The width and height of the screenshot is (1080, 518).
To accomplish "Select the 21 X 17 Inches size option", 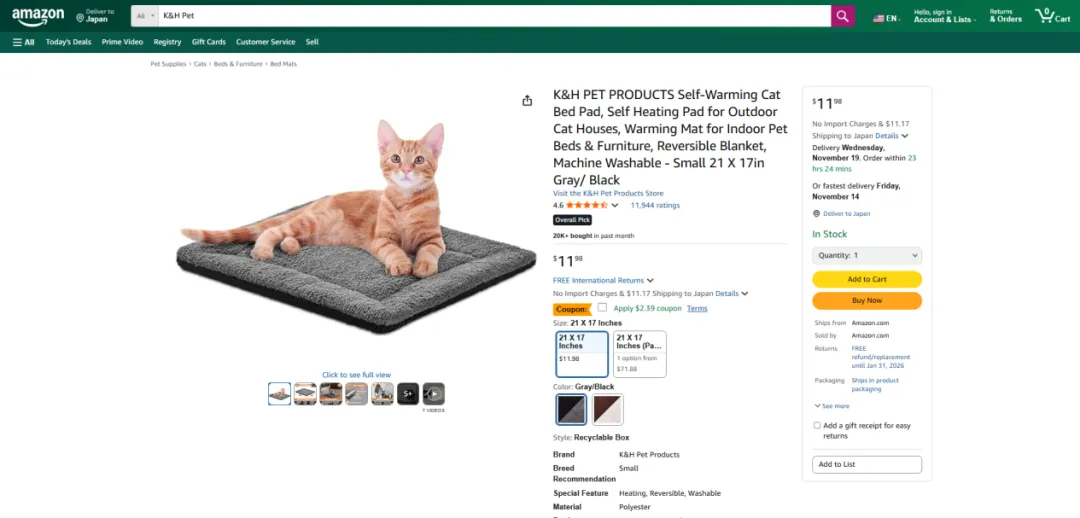I will point(582,353).
